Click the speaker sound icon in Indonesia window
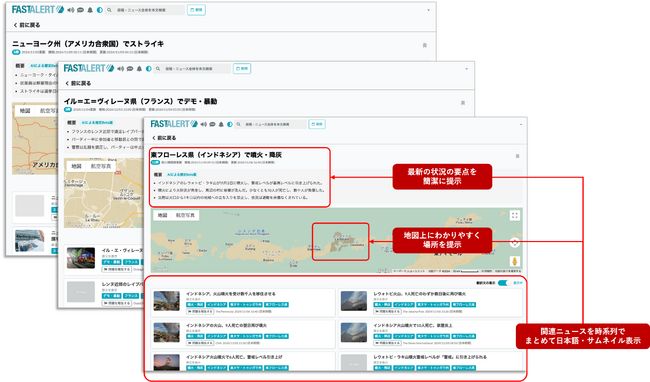The image size is (650, 382). point(204,124)
